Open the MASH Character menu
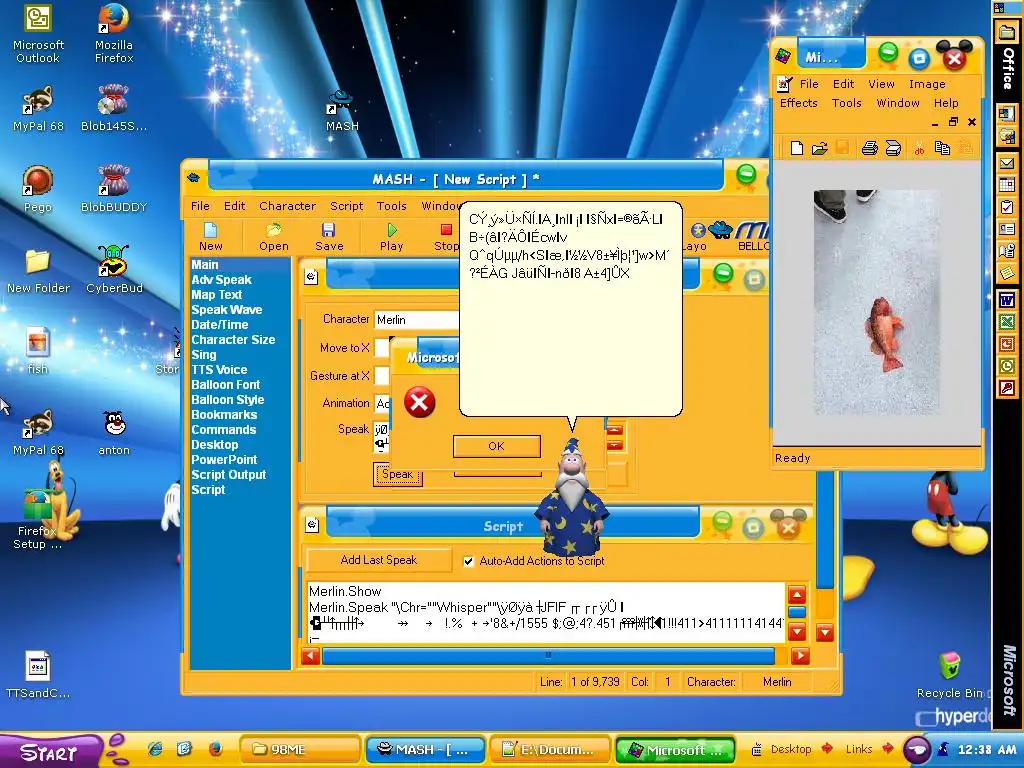The height and width of the screenshot is (768, 1024). point(287,206)
